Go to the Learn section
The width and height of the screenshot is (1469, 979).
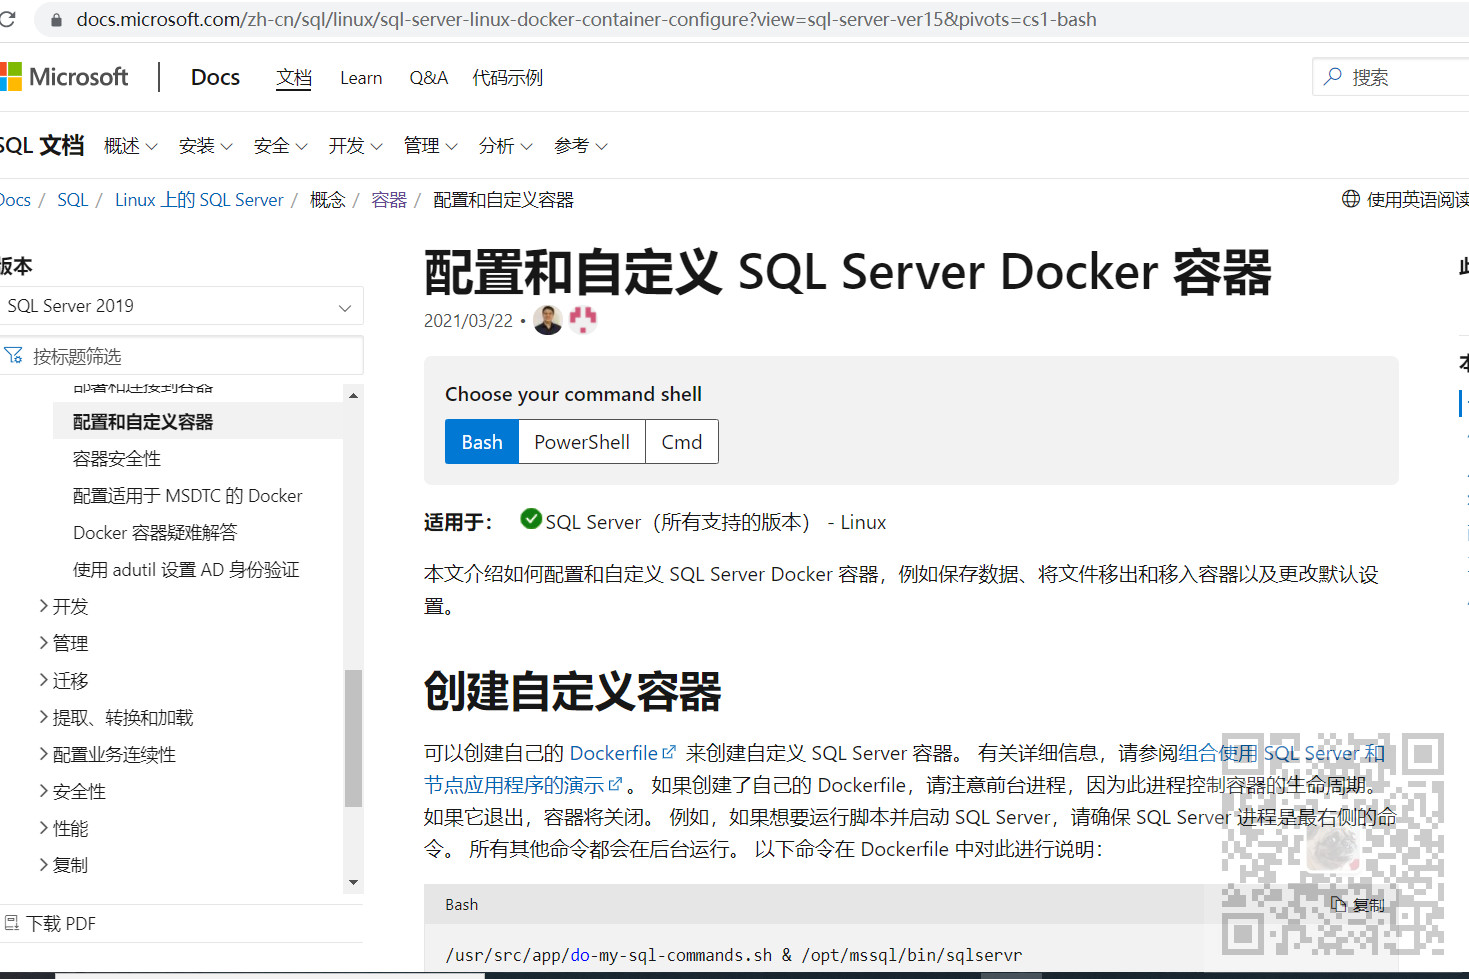pyautogui.click(x=361, y=78)
